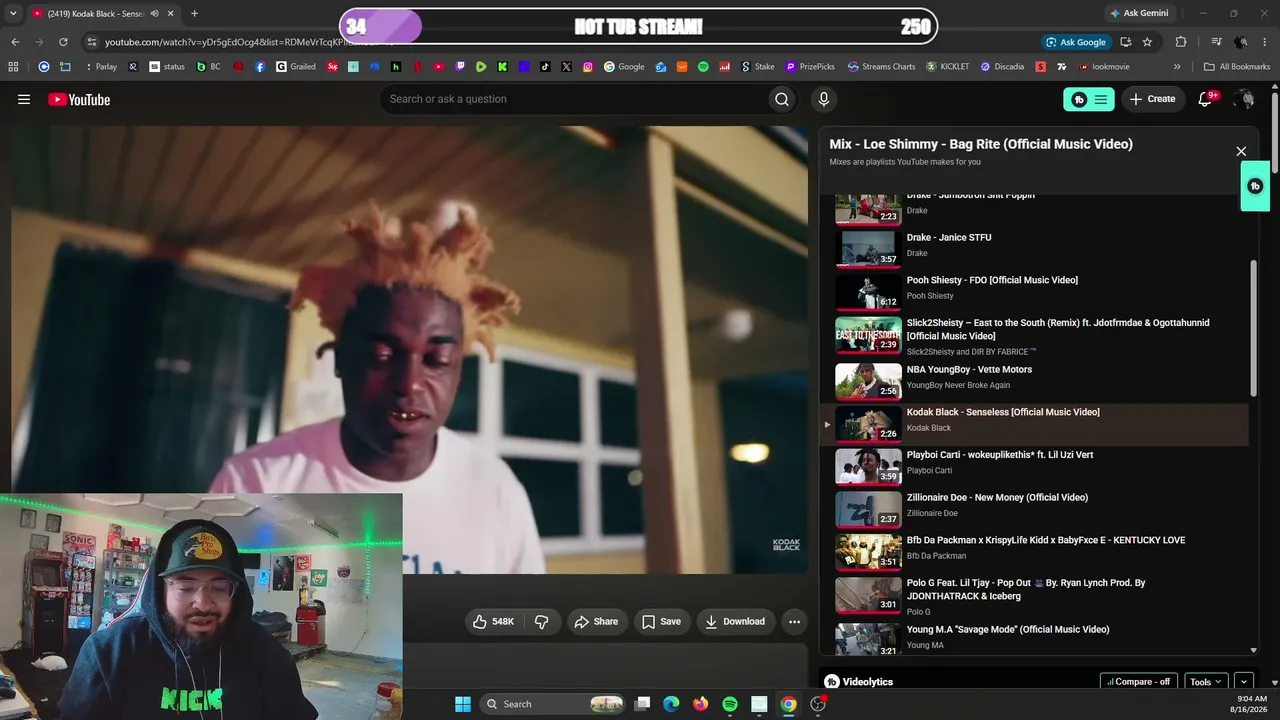Expand the Videolytics panel chevron
Screen dimensions: 1280x720
pos(1244,682)
